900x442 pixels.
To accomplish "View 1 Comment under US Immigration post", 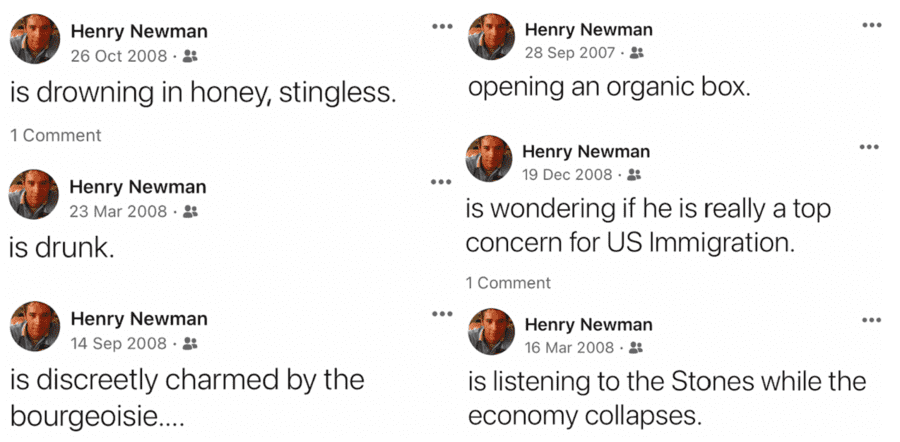I will point(508,283).
